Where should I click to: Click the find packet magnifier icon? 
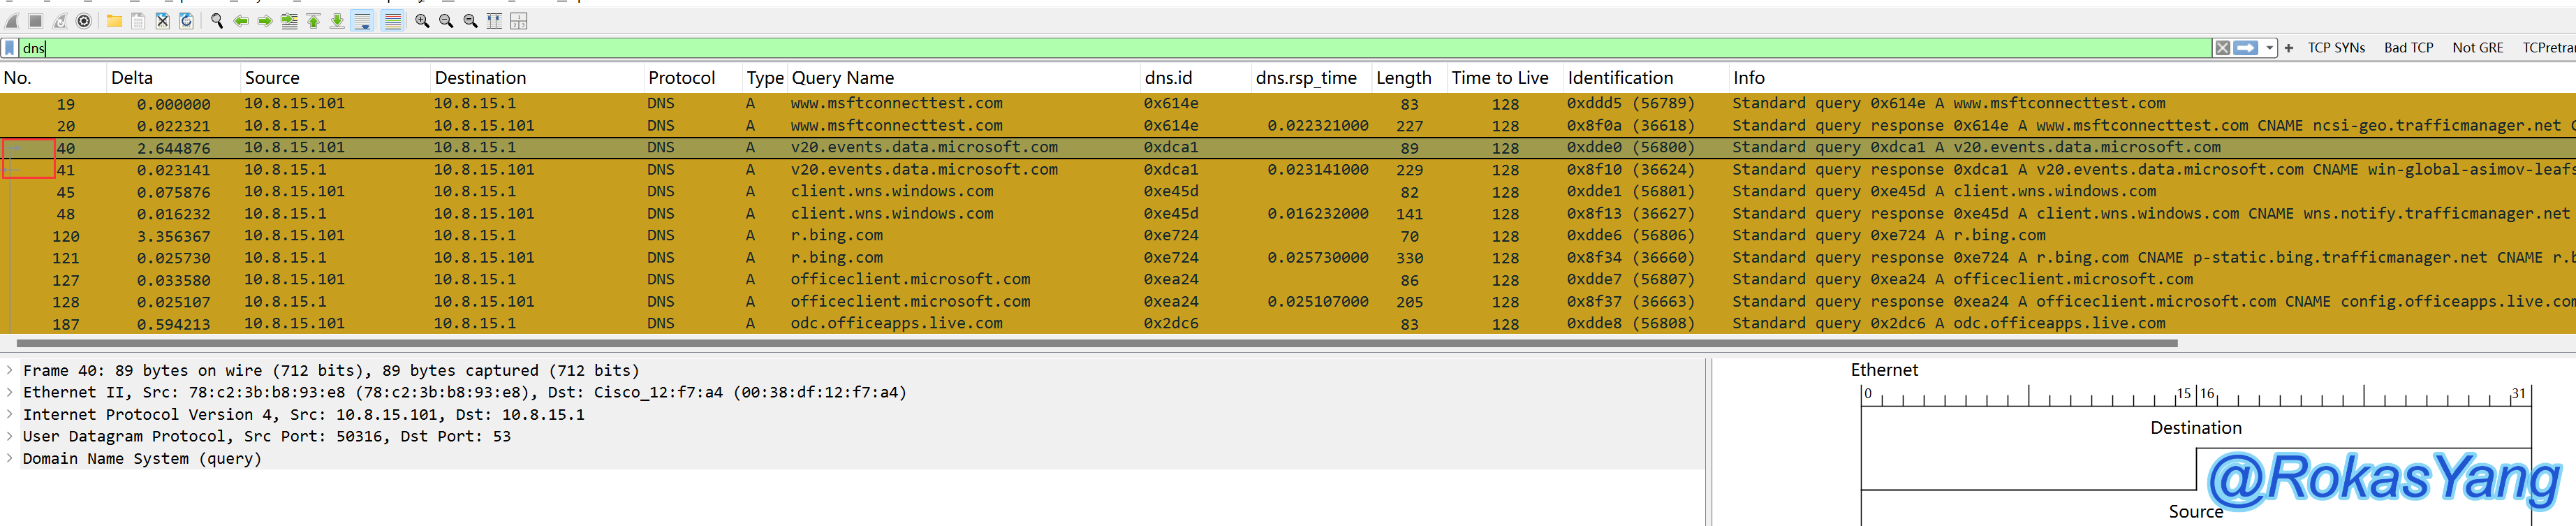click(217, 21)
